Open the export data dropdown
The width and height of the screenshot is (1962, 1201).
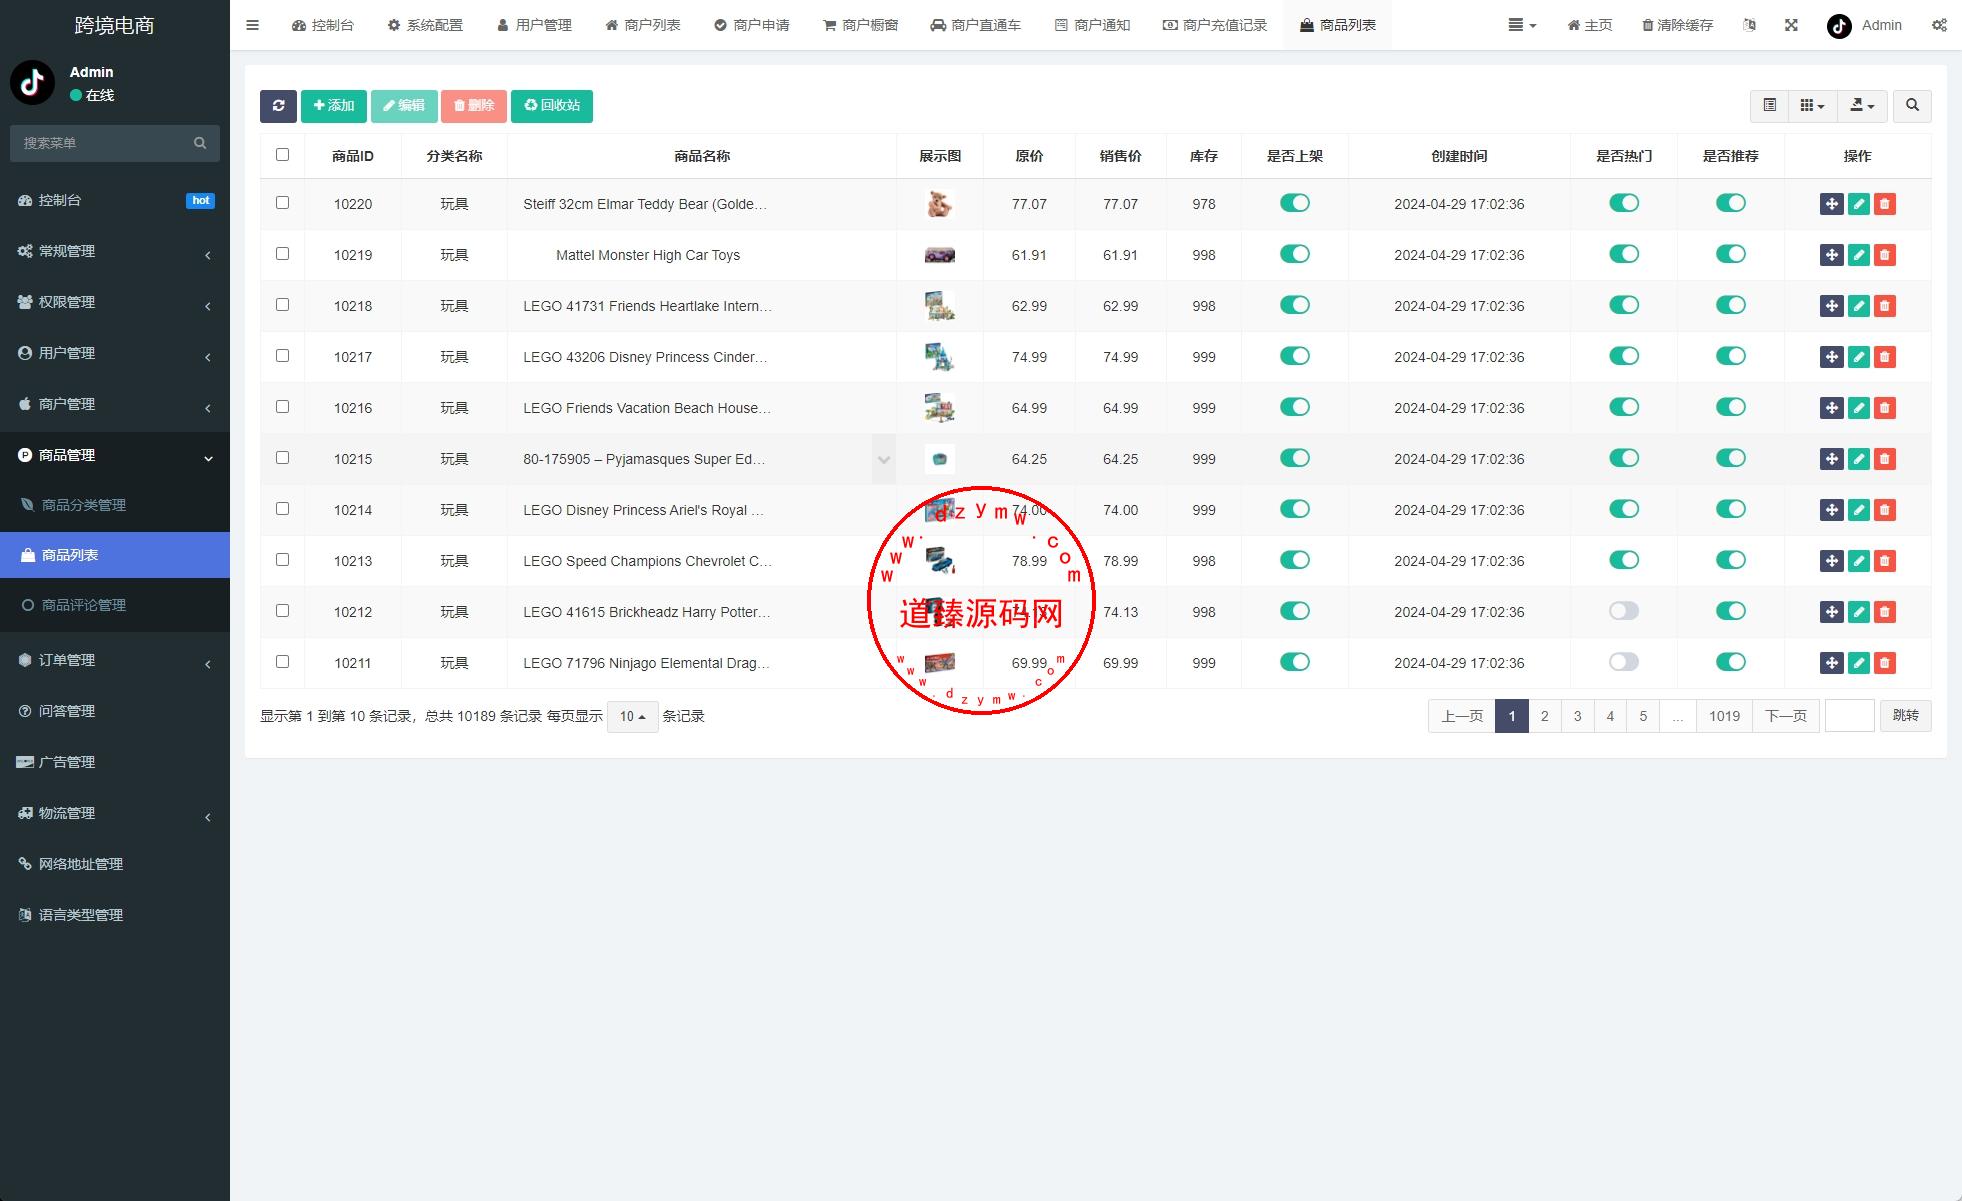tap(1862, 106)
